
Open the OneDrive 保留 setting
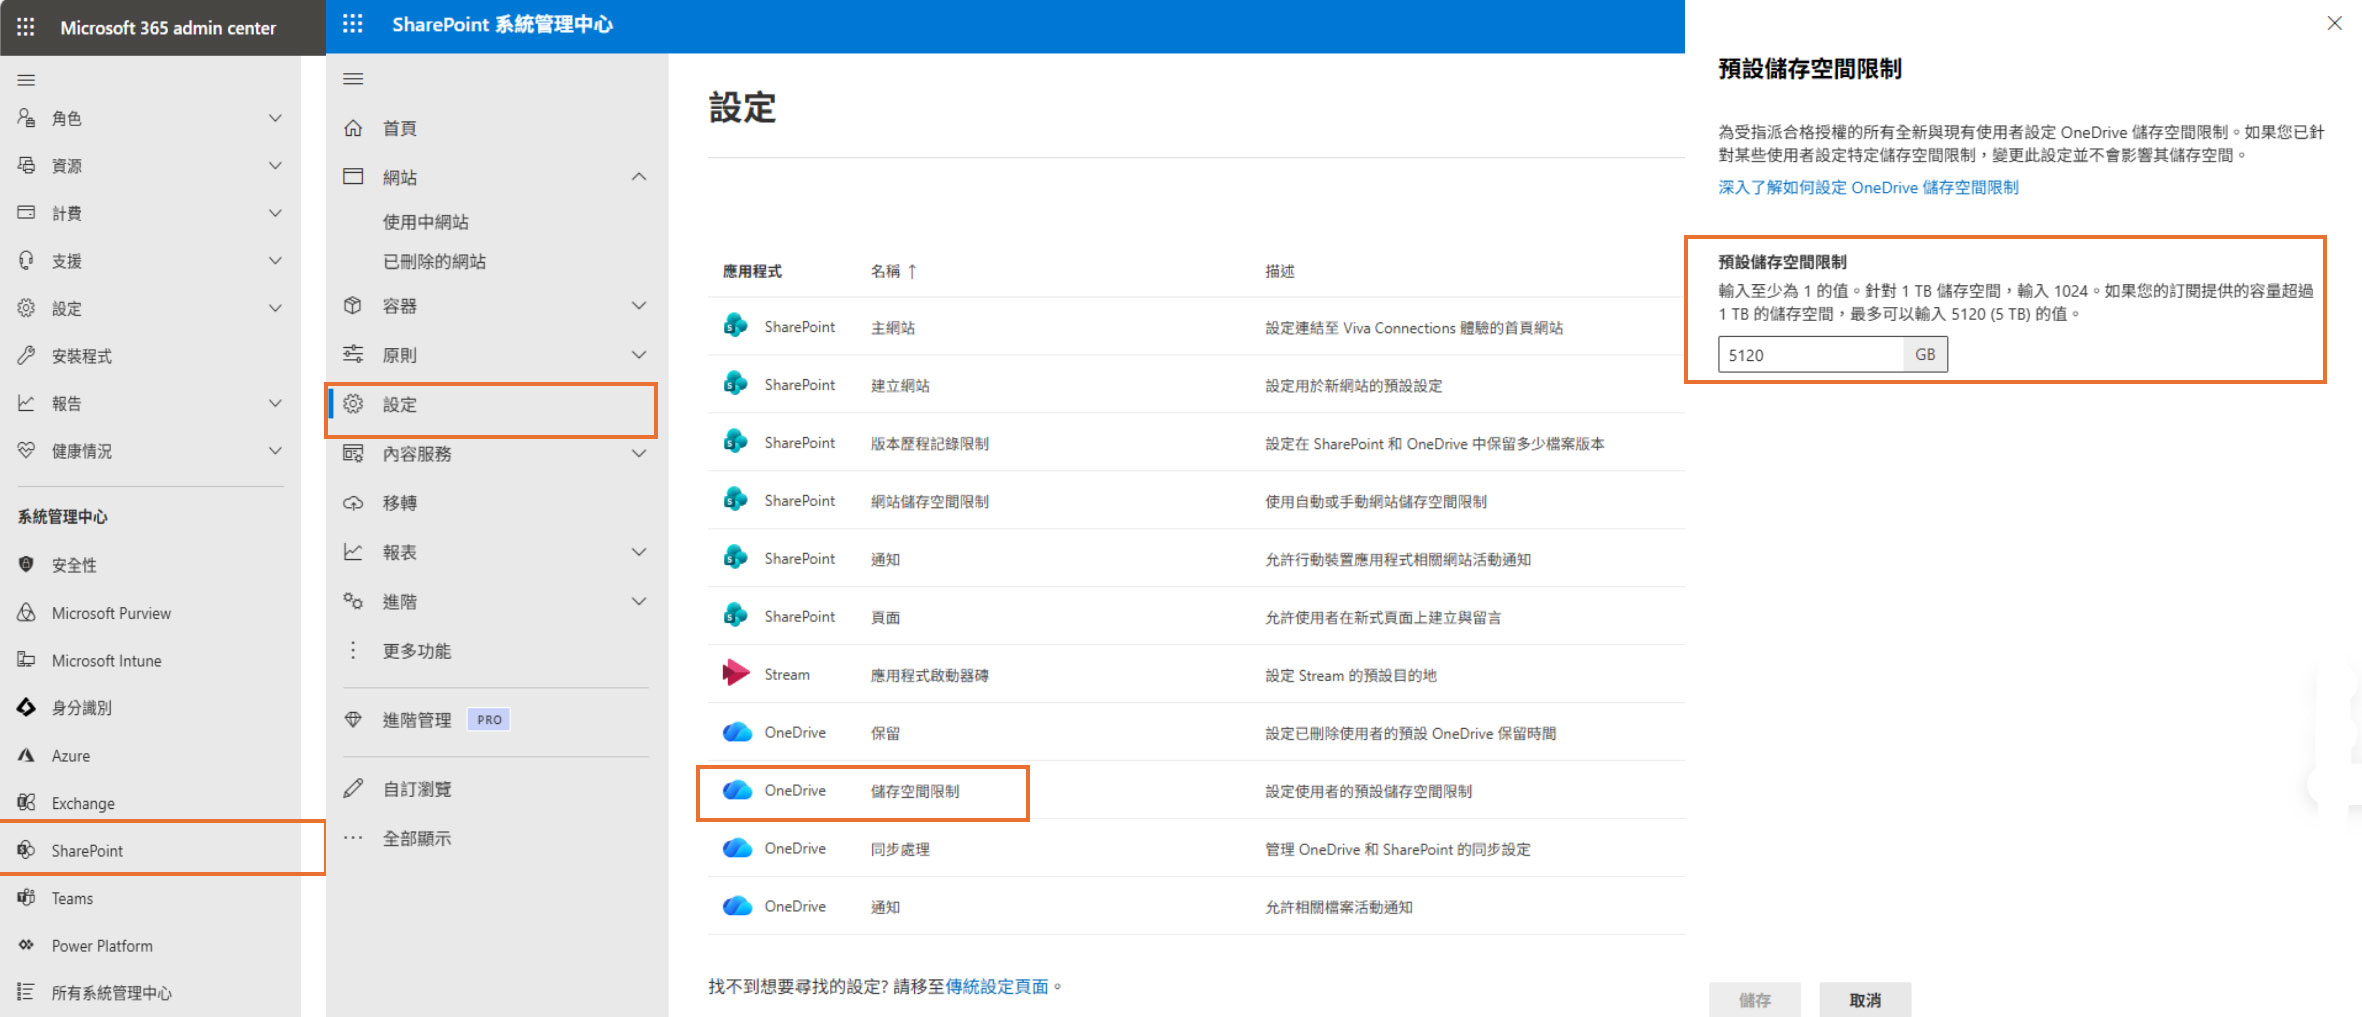[x=885, y=733]
